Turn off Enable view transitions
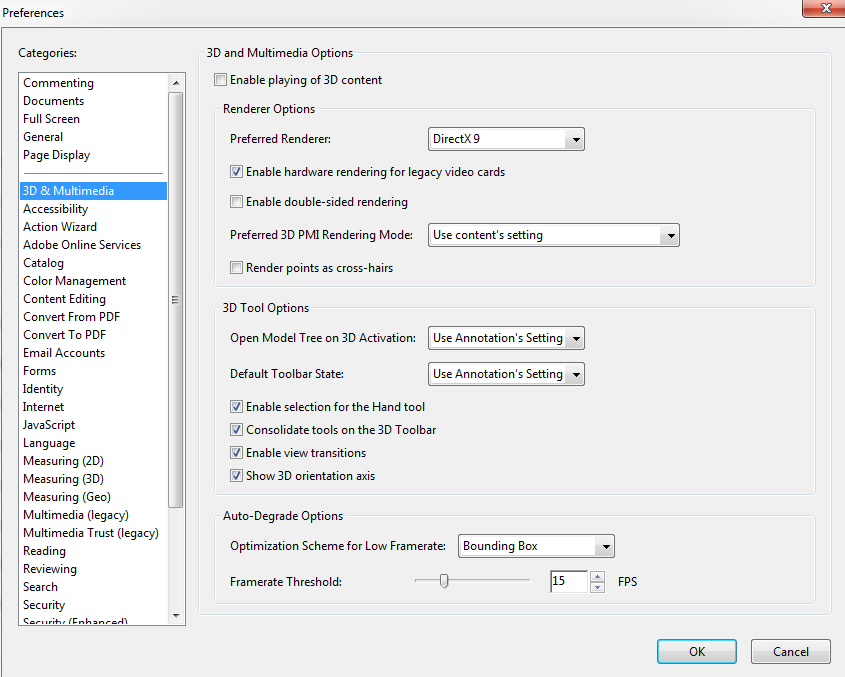This screenshot has height=677, width=845. [236, 452]
